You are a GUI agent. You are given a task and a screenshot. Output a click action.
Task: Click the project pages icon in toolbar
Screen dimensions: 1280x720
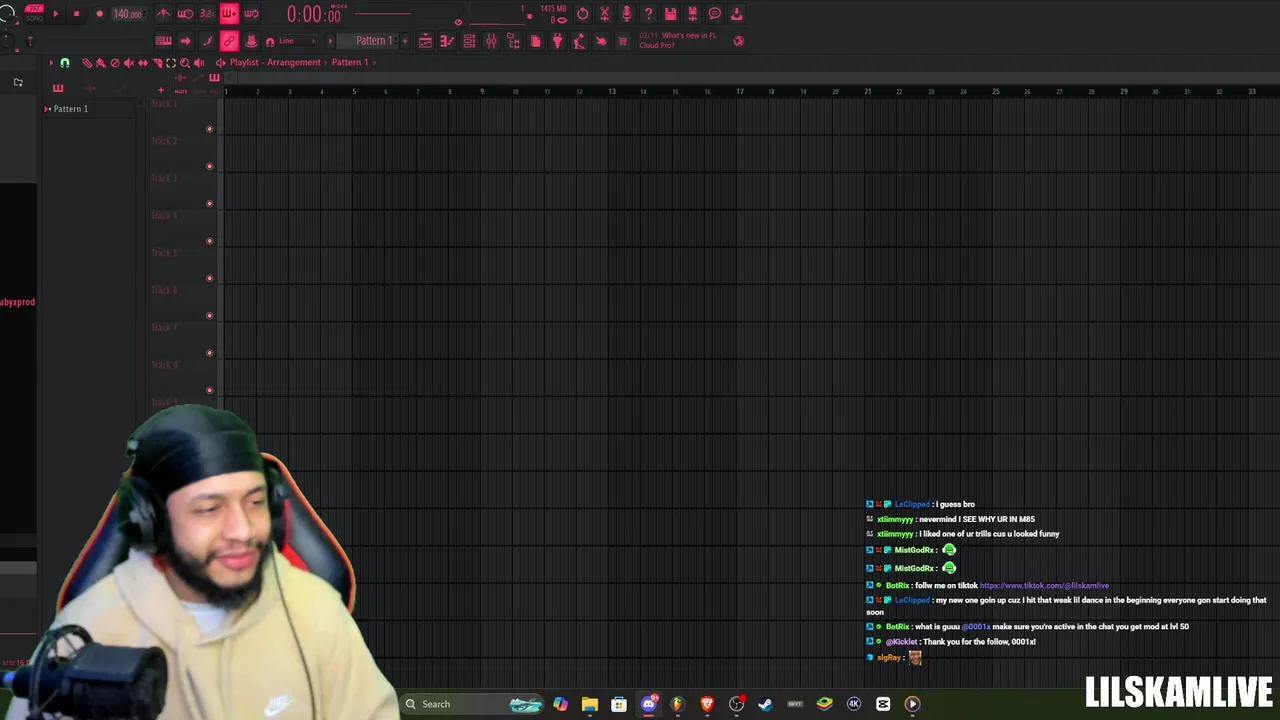click(535, 41)
